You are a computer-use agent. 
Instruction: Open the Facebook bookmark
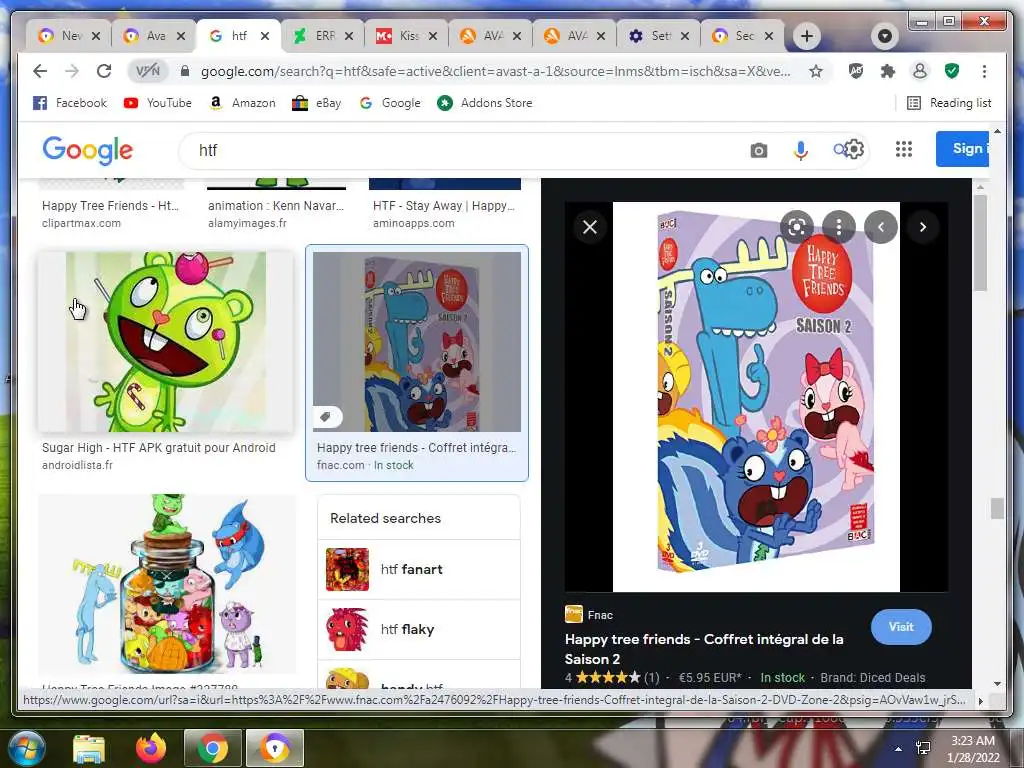coord(69,103)
